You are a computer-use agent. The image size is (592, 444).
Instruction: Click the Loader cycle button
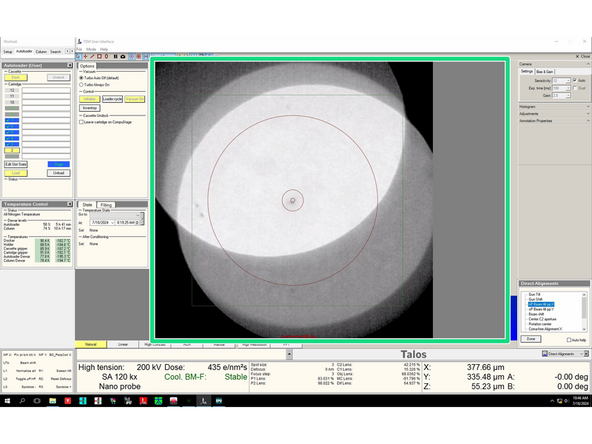[x=113, y=99]
